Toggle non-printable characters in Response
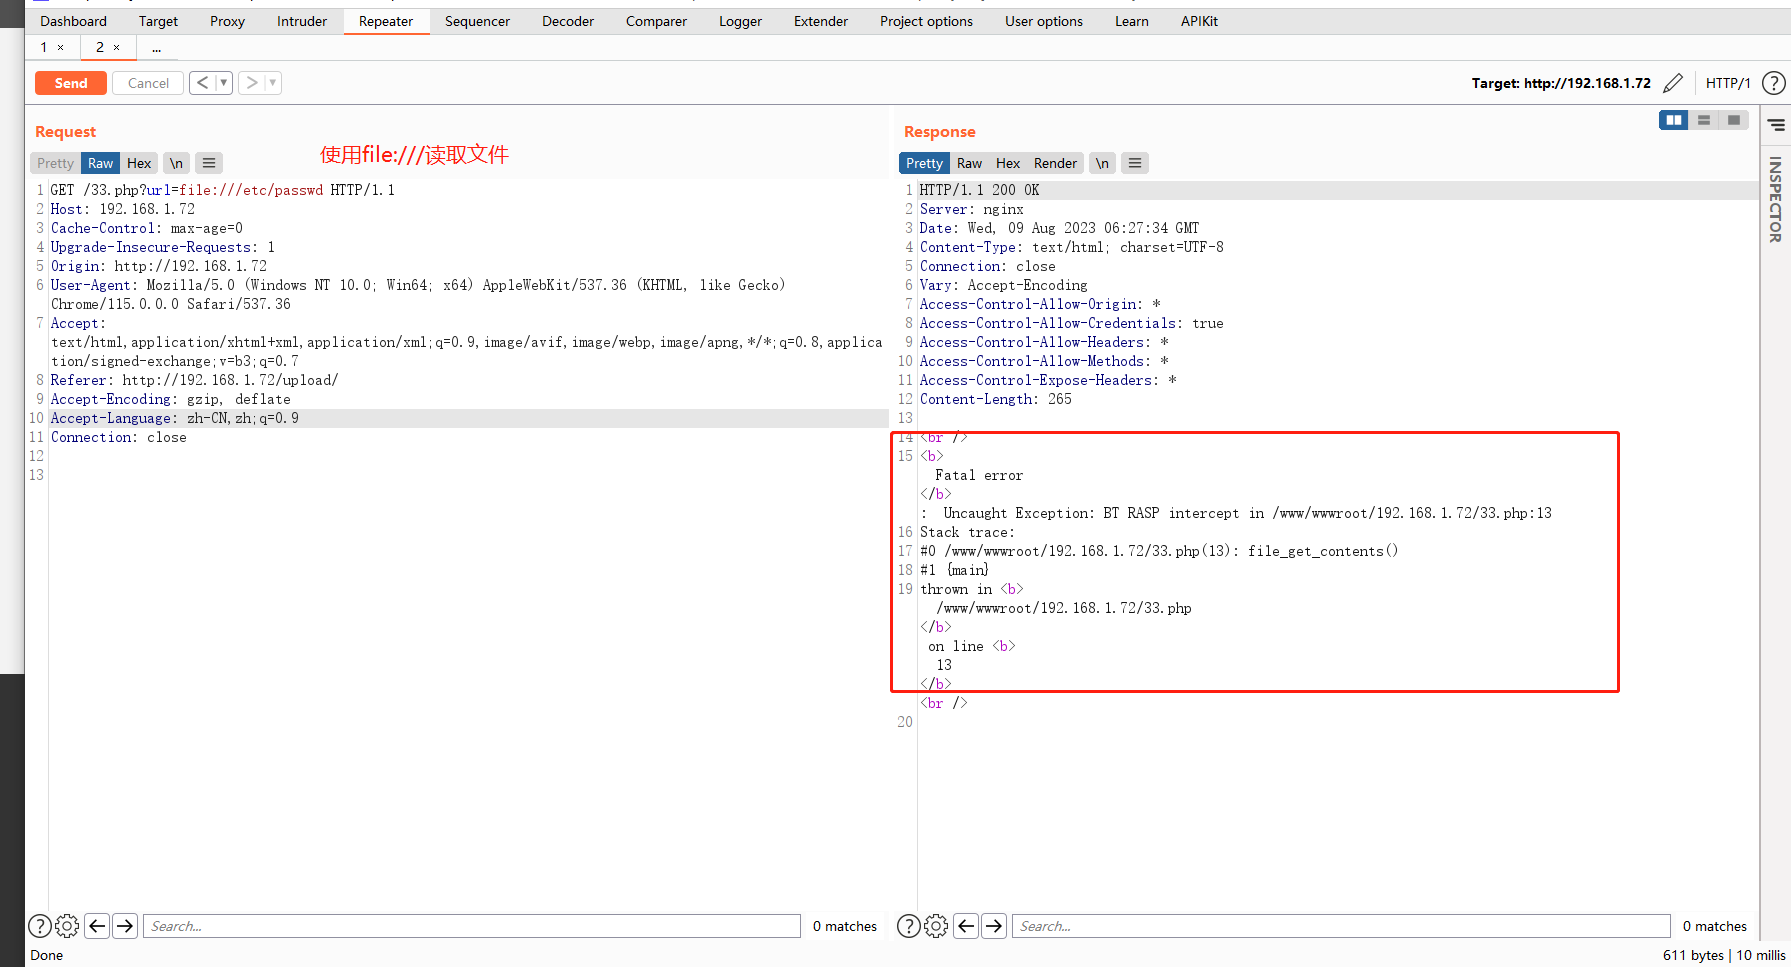Viewport: 1791px width, 967px height. tap(1102, 163)
